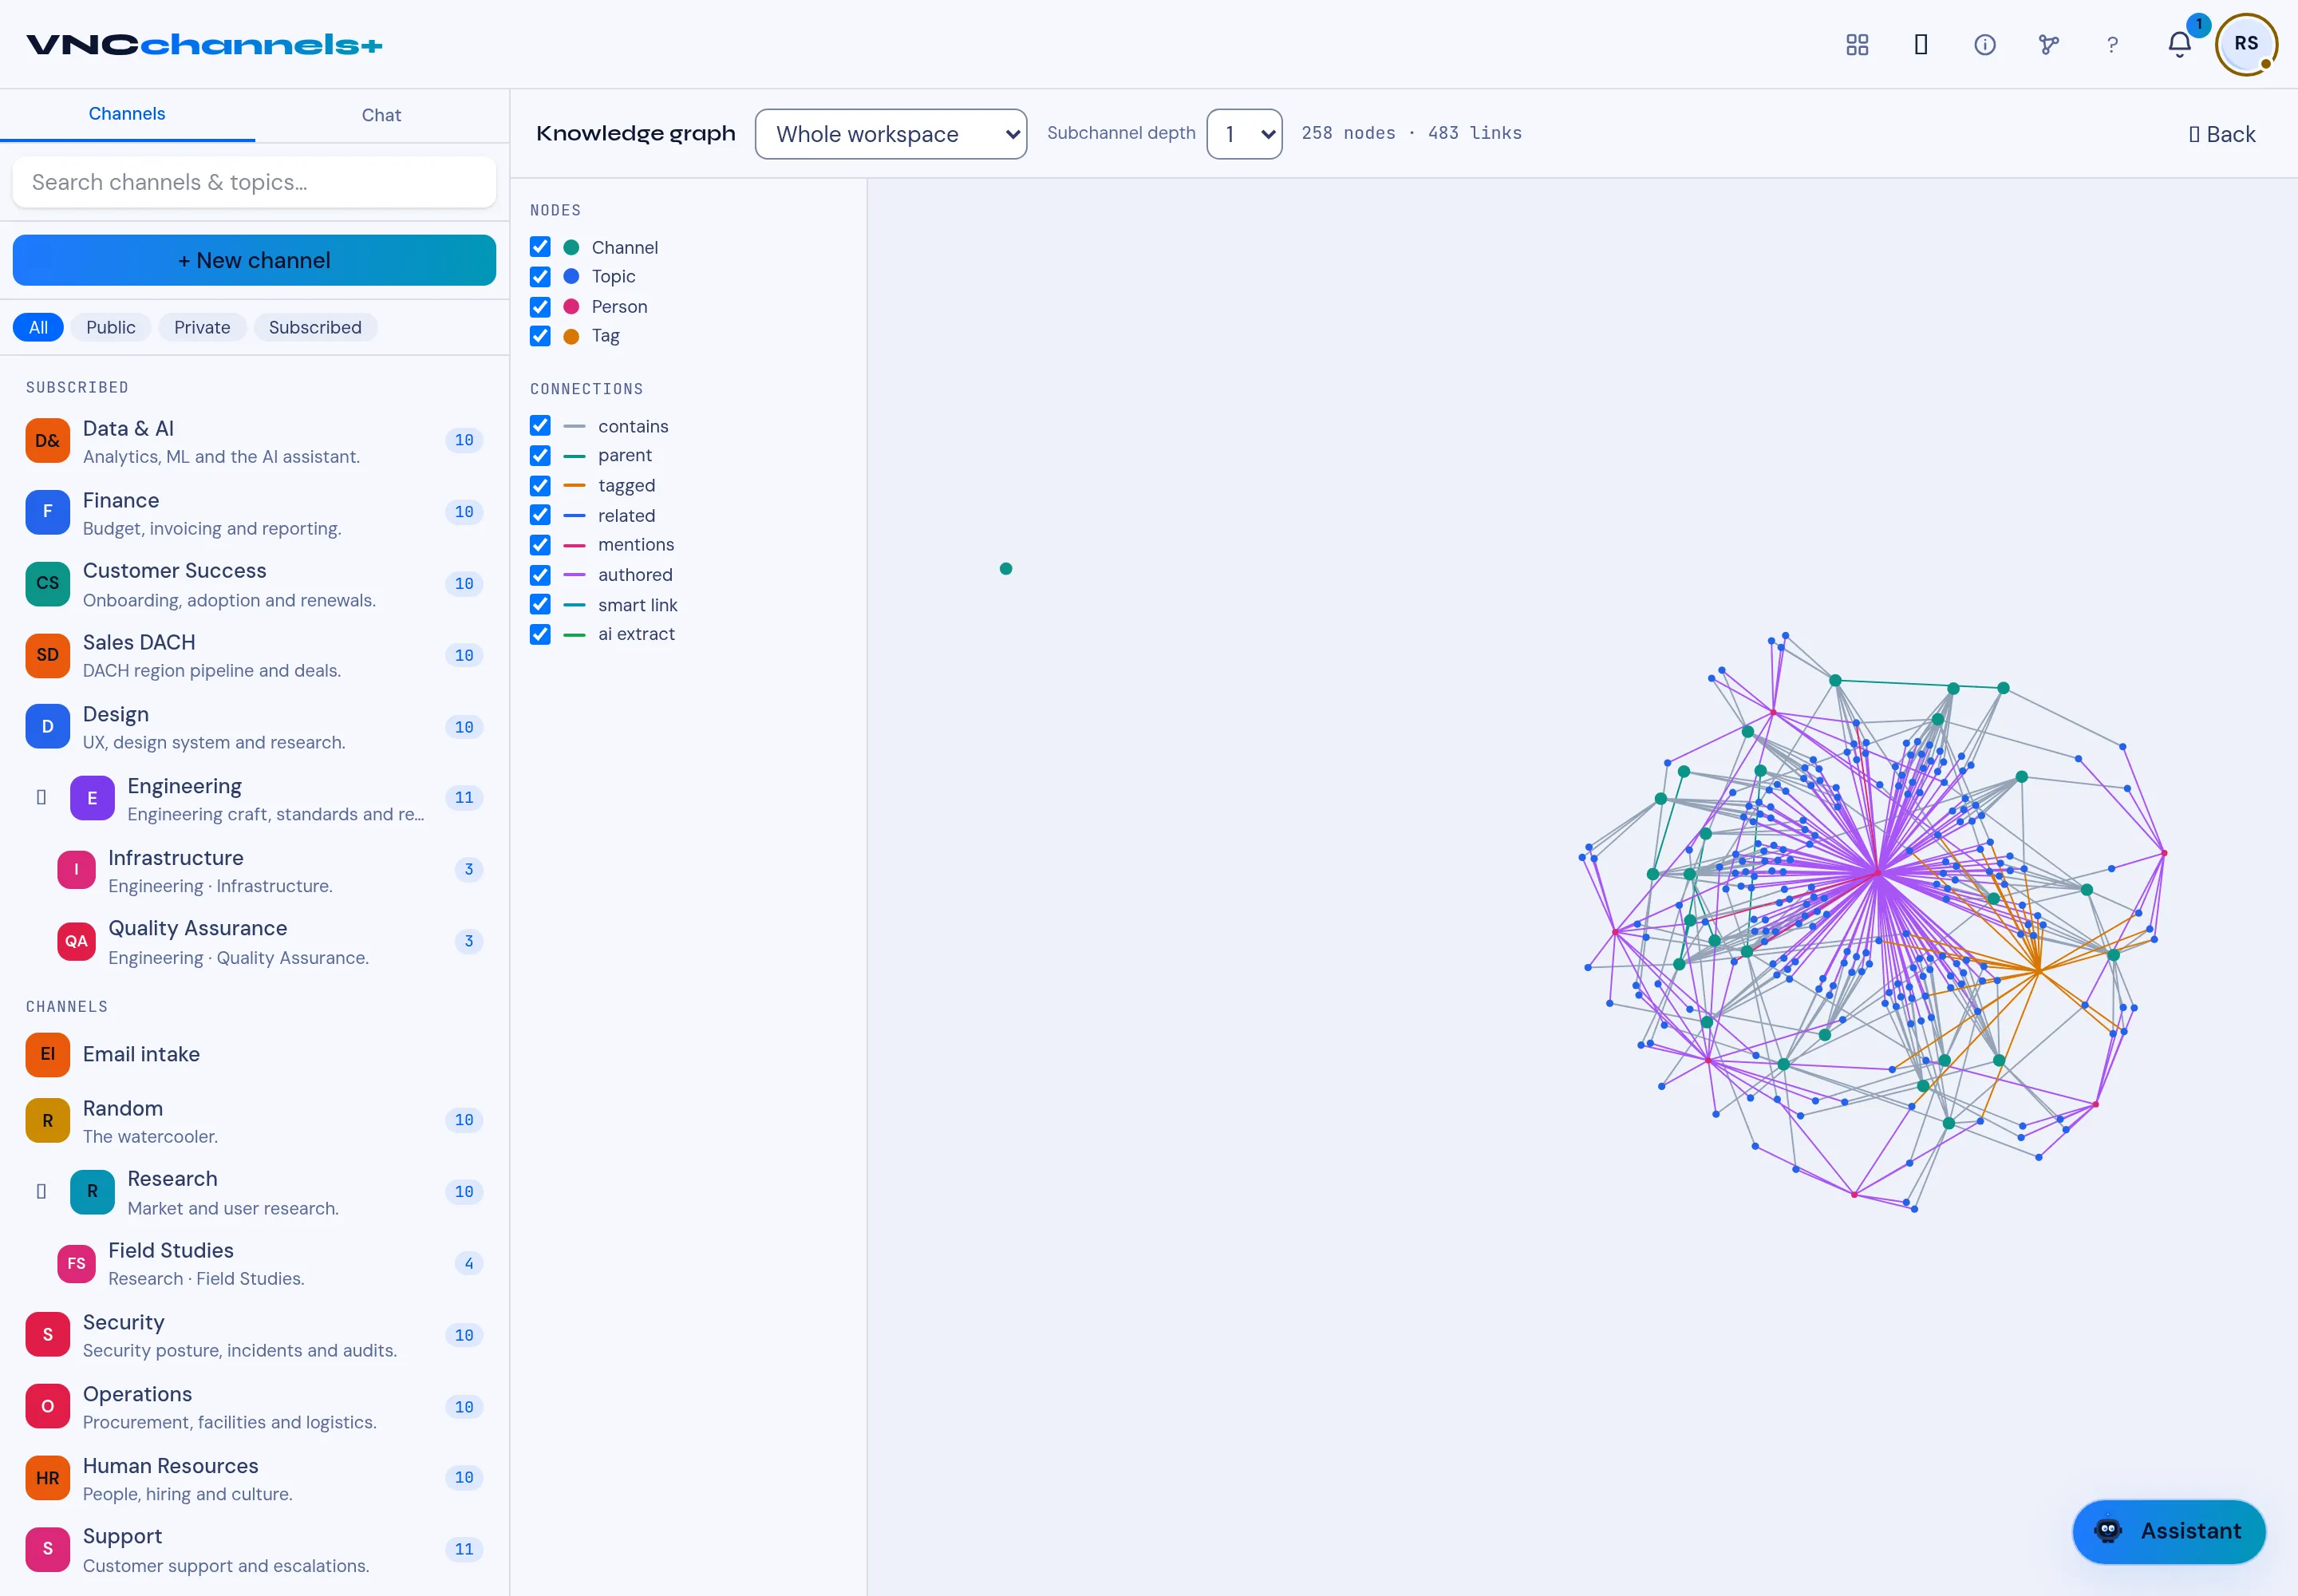
Task: Click the Human Resources HR avatar
Action: point(48,1478)
